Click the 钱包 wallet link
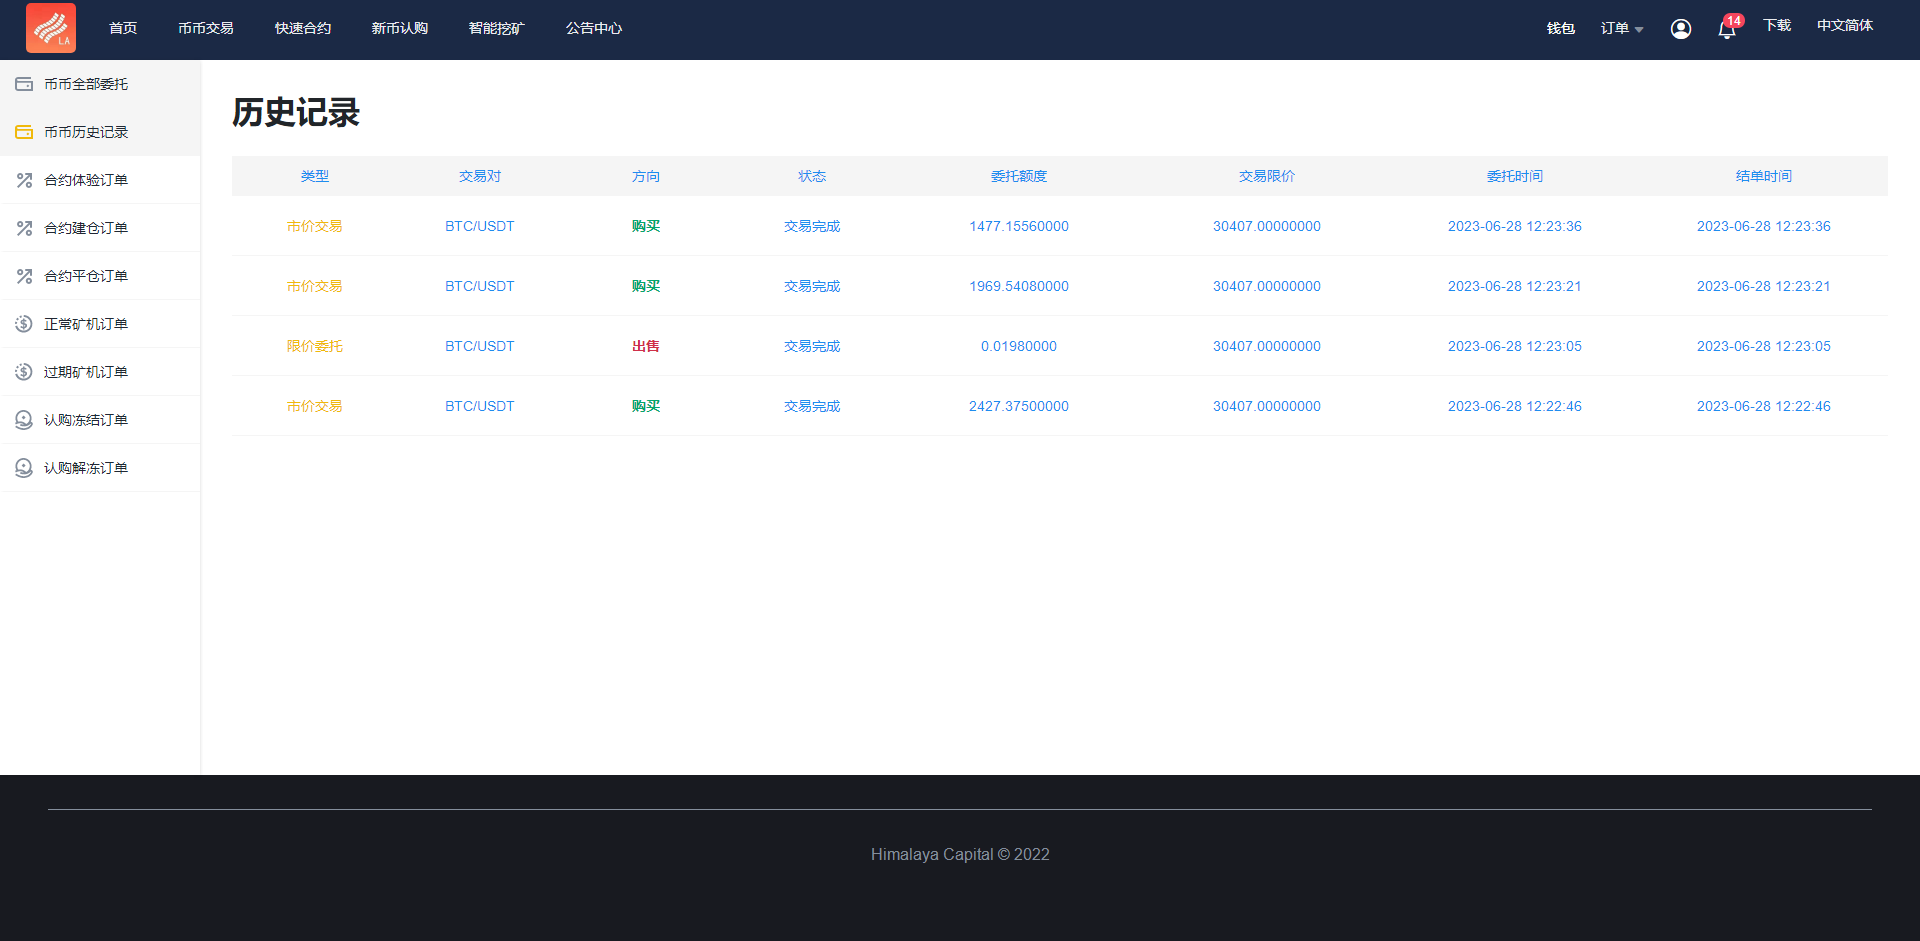Screen dimensions: 1920x941 [x=1560, y=29]
